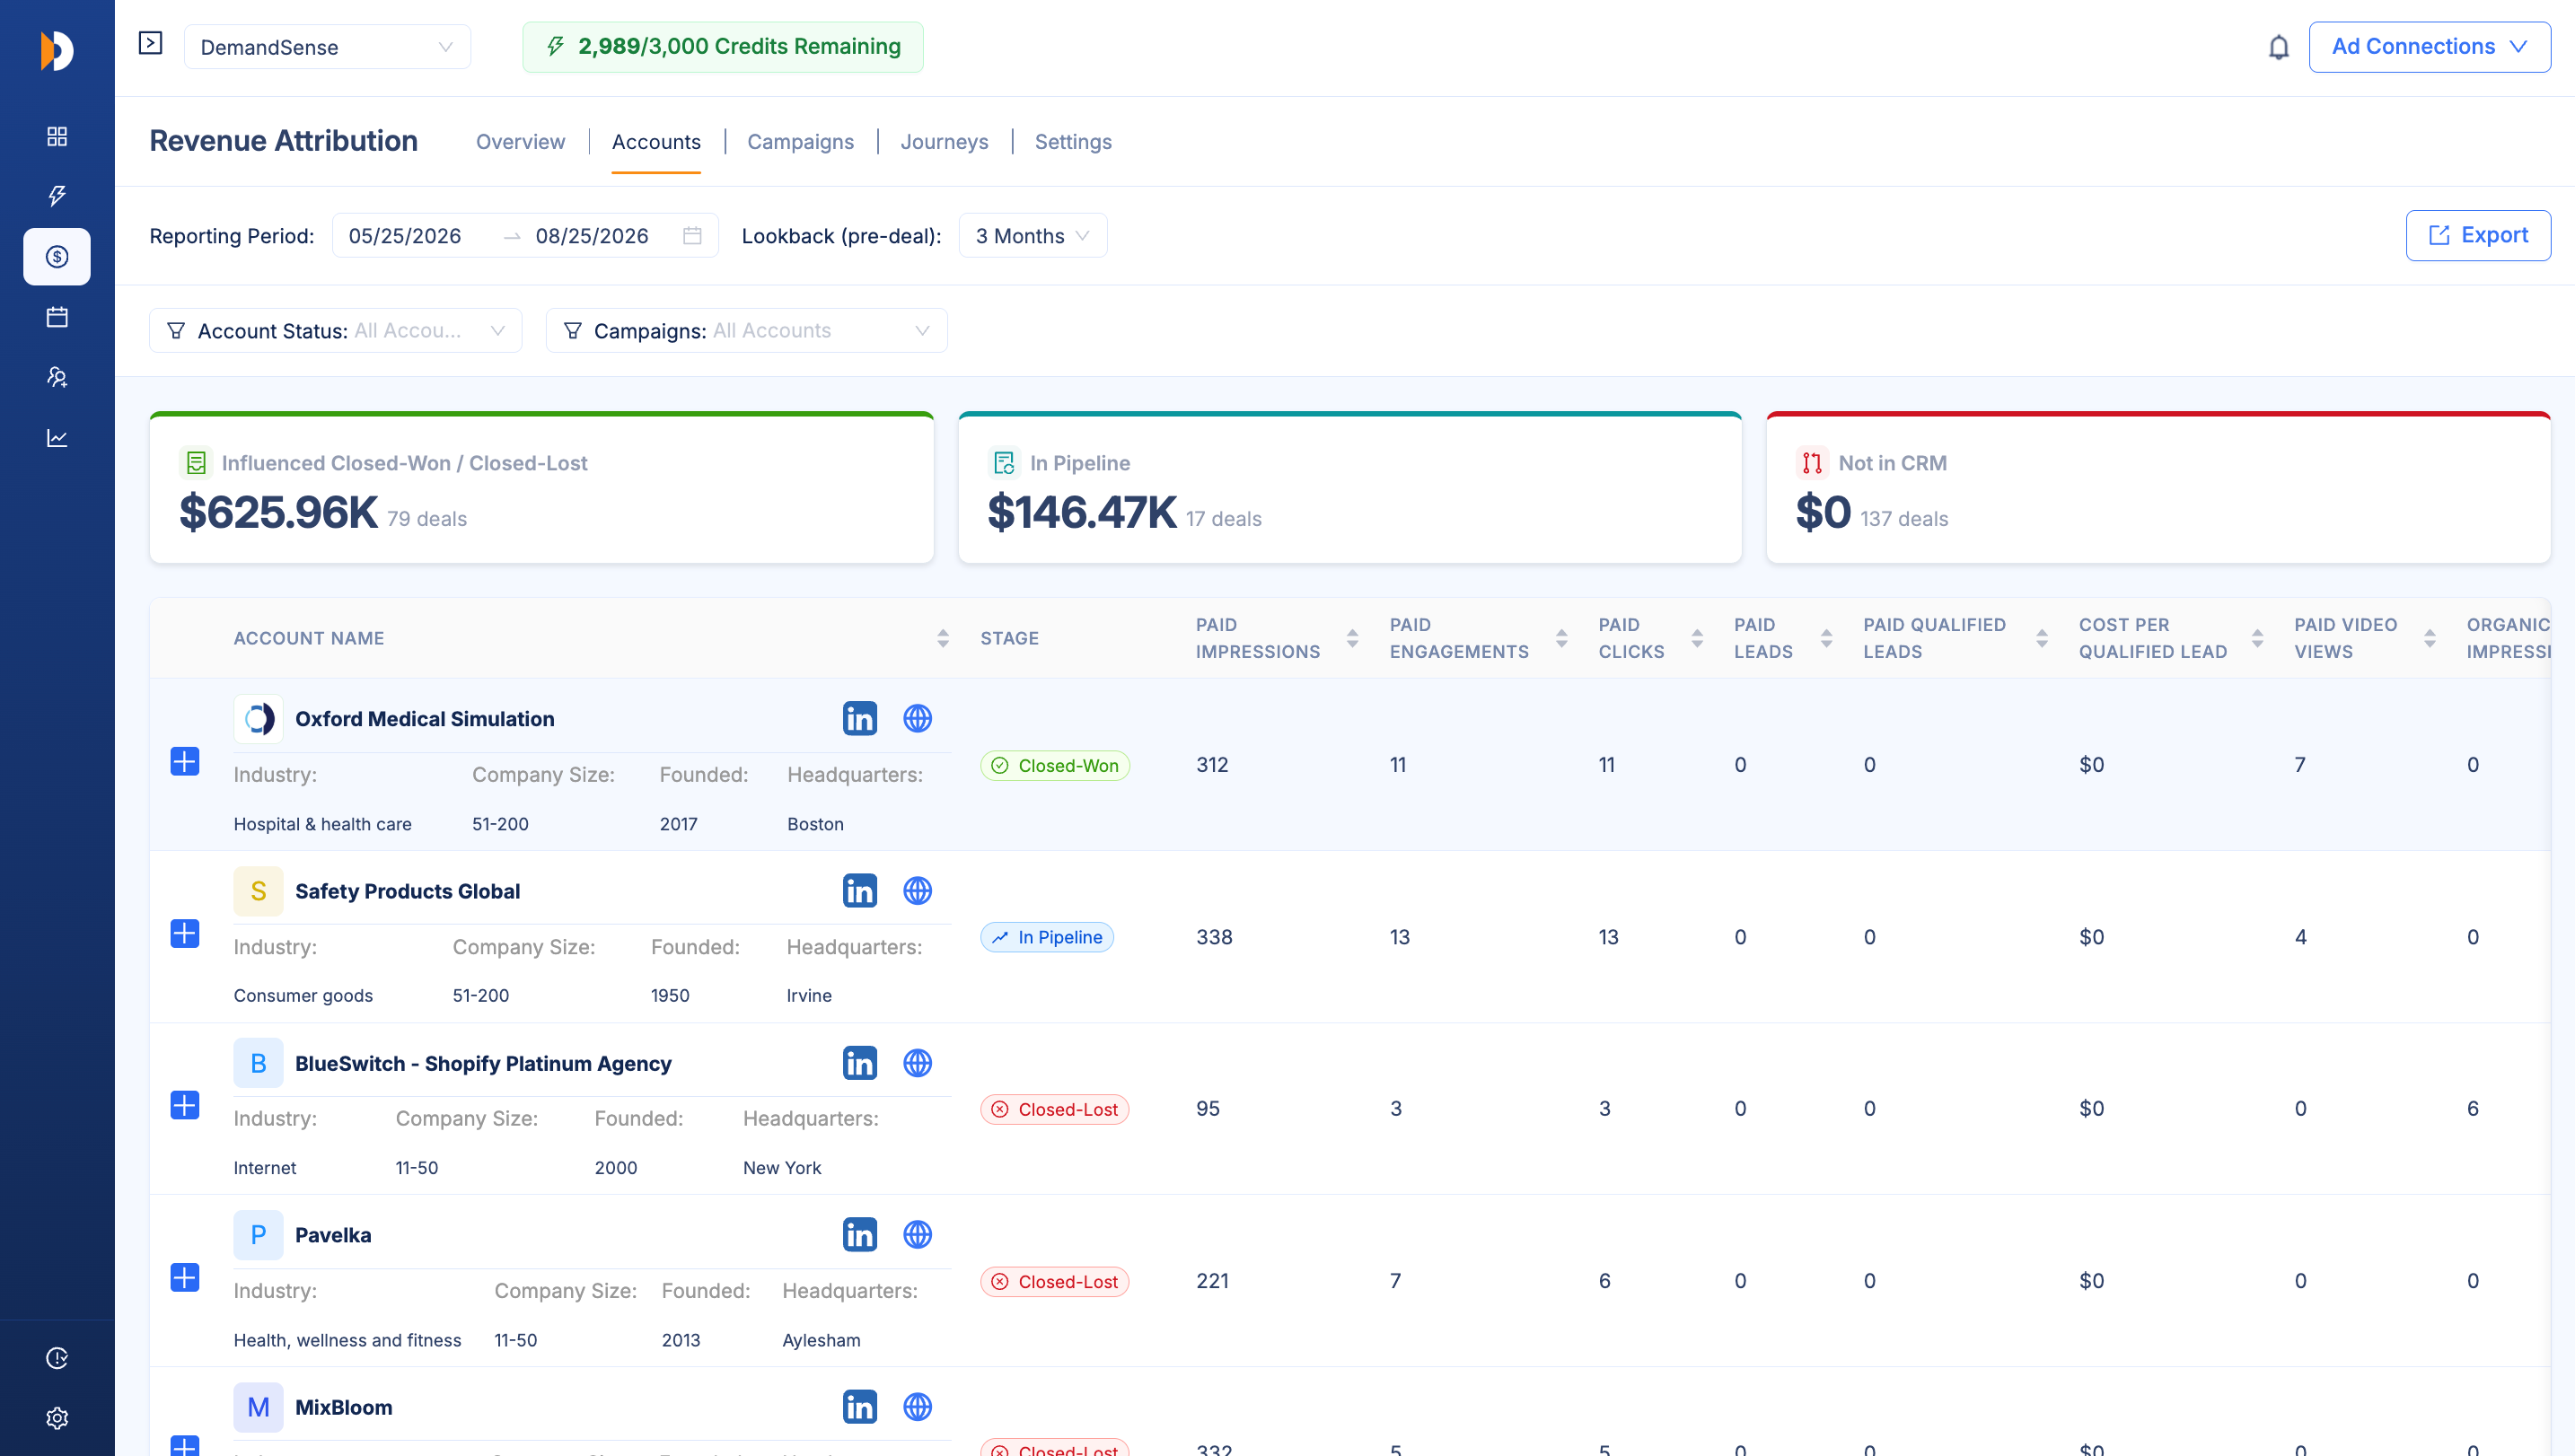This screenshot has height=1456, width=2575.
Task: Open the BlueSwitch - Shopify Platinum Agency account
Action: point(483,1064)
